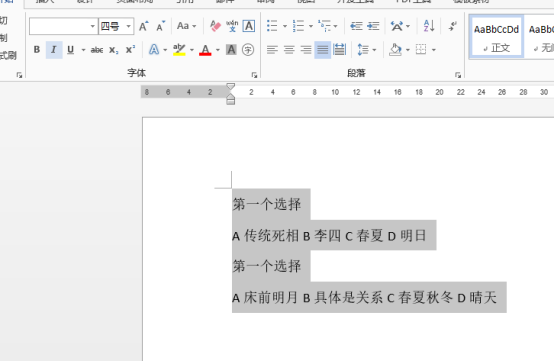Screen dimensions: 554x361
Task: Show or hide paragraph marks
Action: tap(453, 26)
